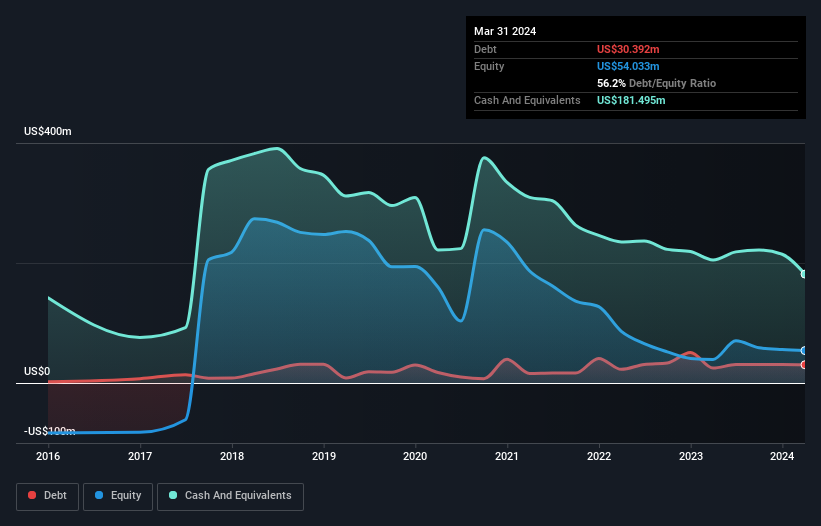Click the Cash And Equivalents tooltip label
Viewport: 821px width, 526px height.
tap(527, 100)
